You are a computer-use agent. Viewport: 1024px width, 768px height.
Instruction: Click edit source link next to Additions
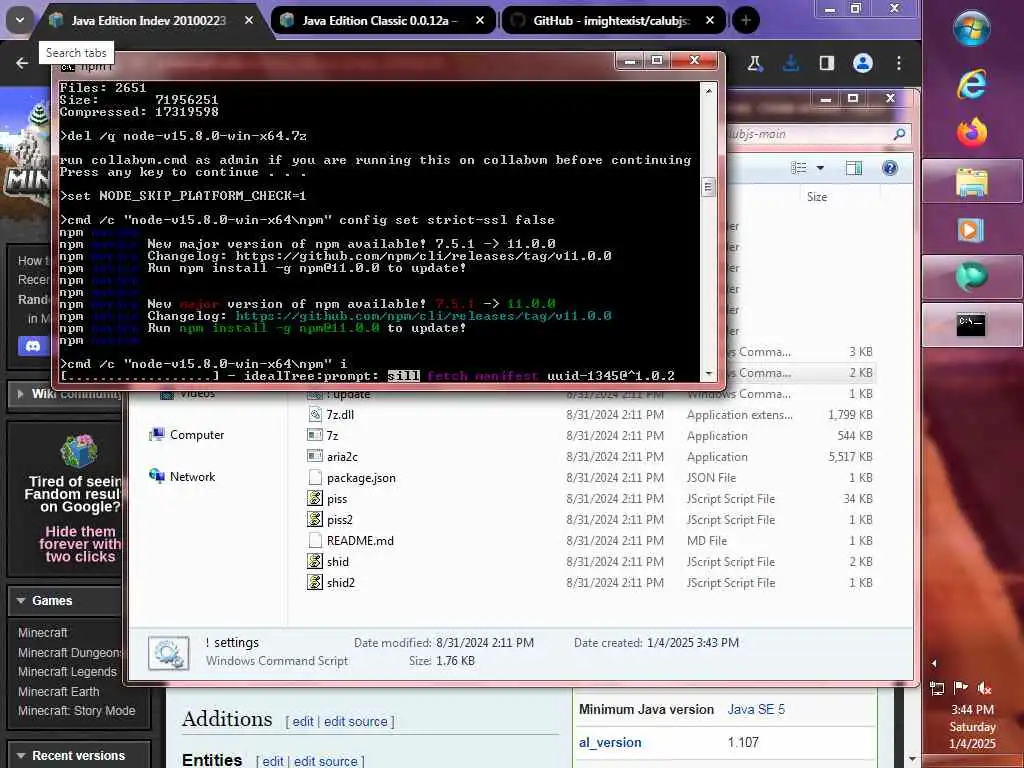(x=355, y=722)
